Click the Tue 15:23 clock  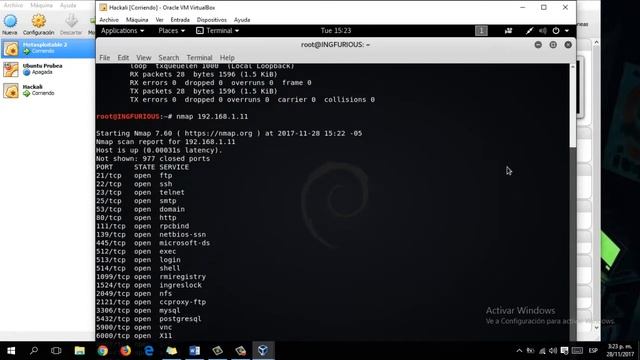coord(336,31)
